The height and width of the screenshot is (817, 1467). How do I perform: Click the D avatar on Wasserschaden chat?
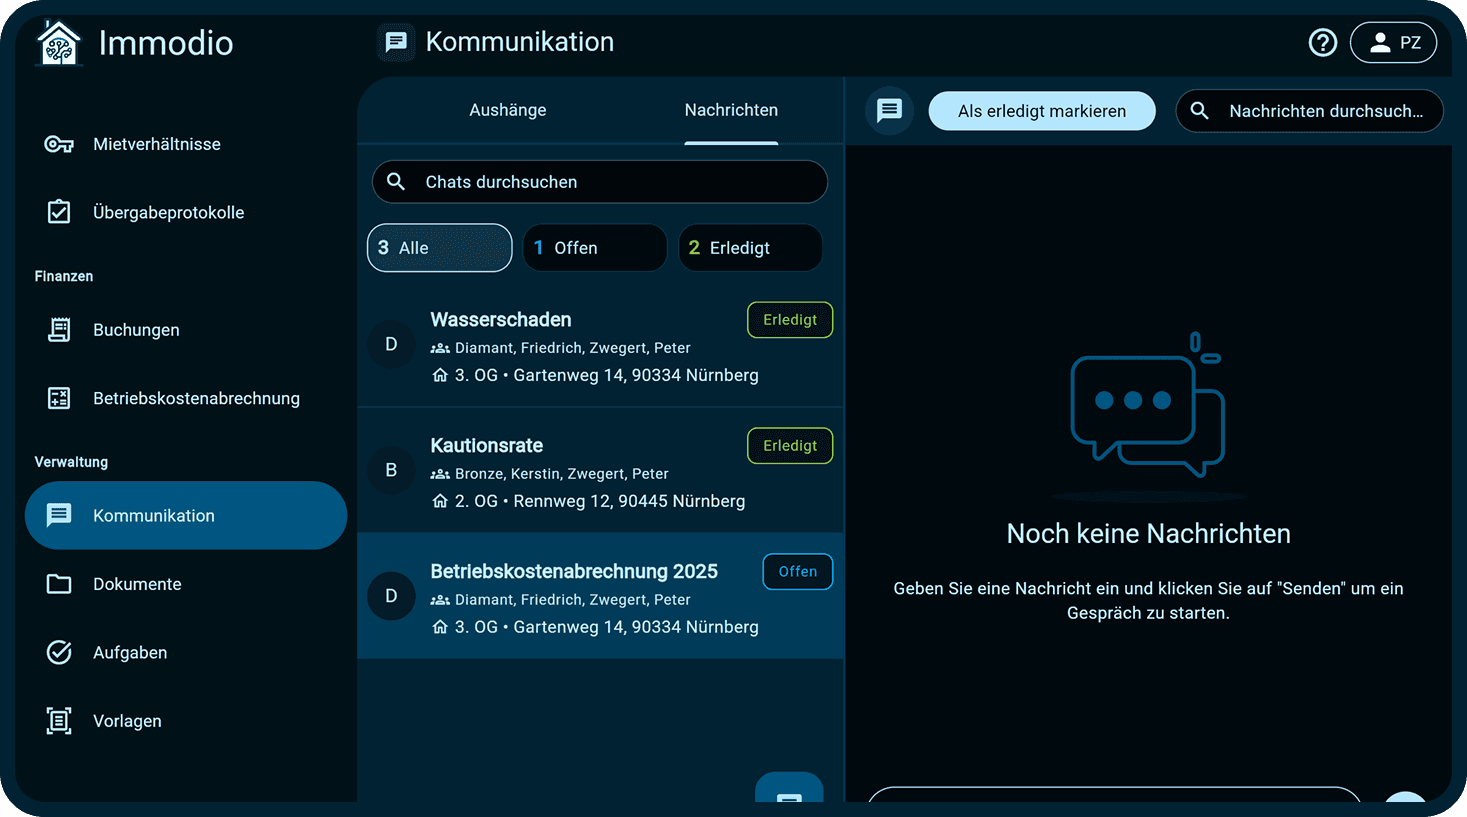pyautogui.click(x=391, y=344)
